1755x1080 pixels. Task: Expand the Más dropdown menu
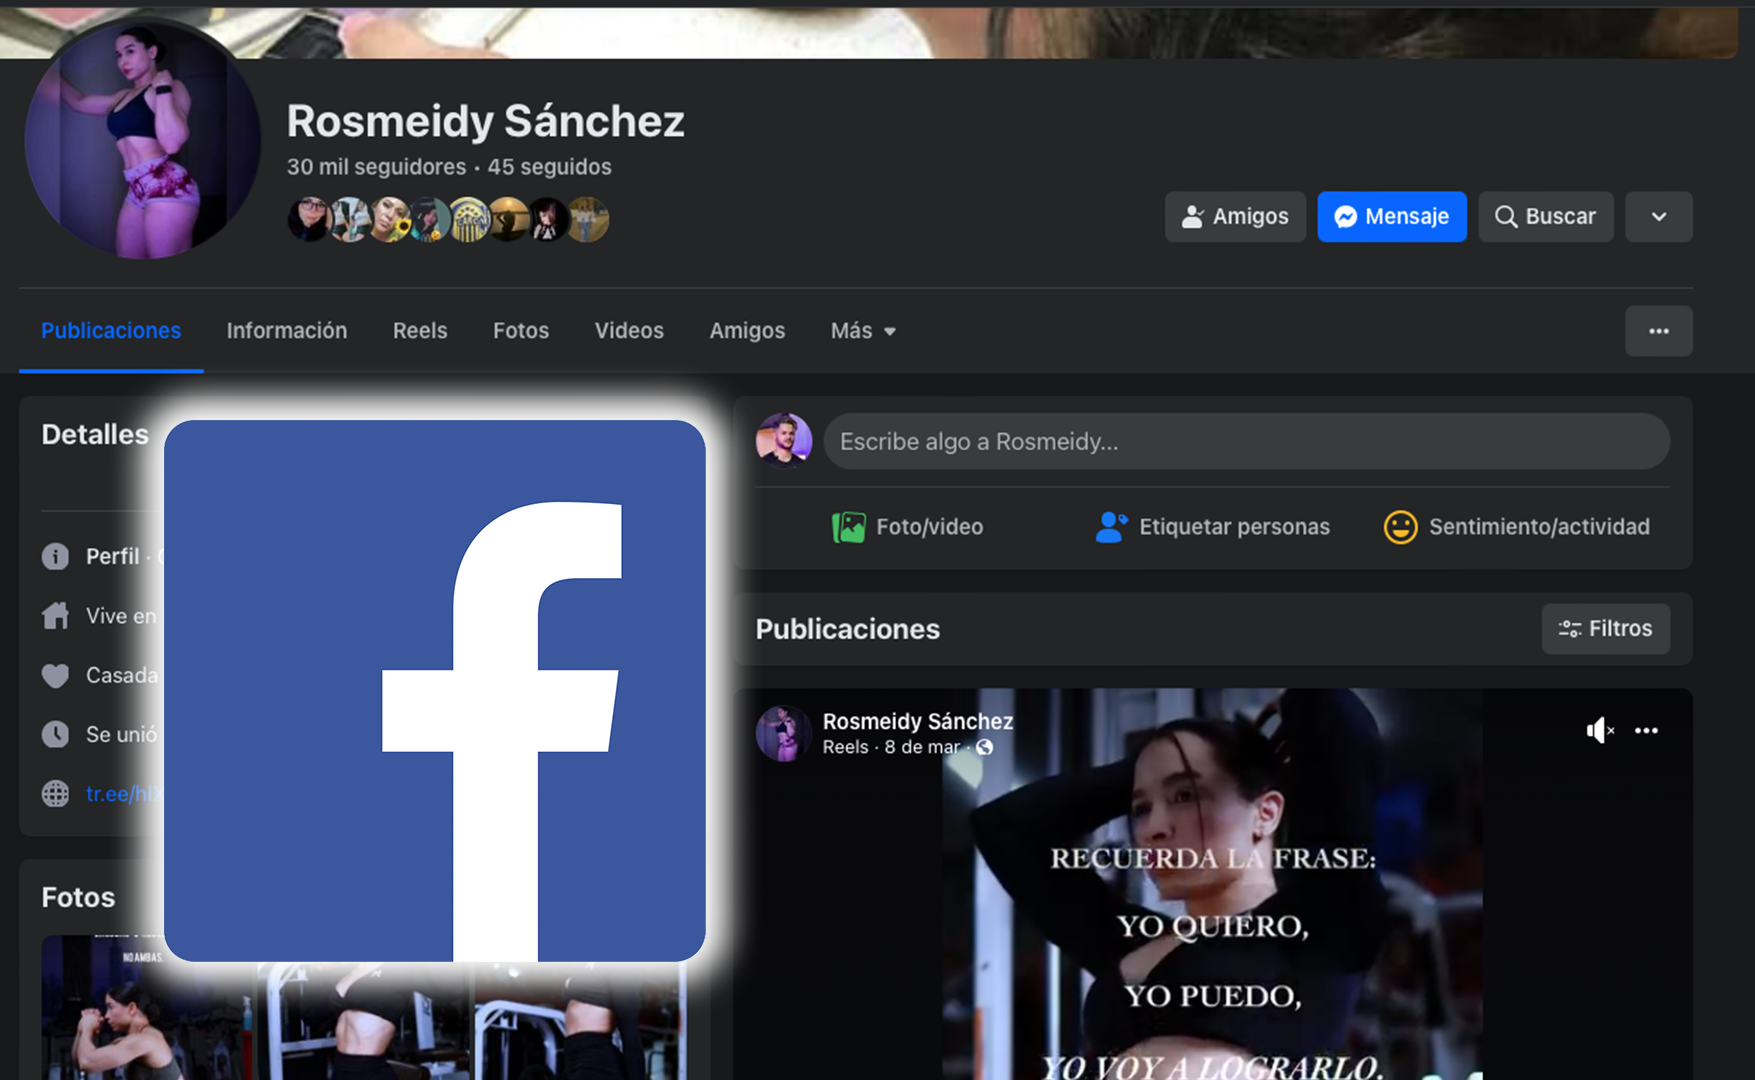pos(863,331)
